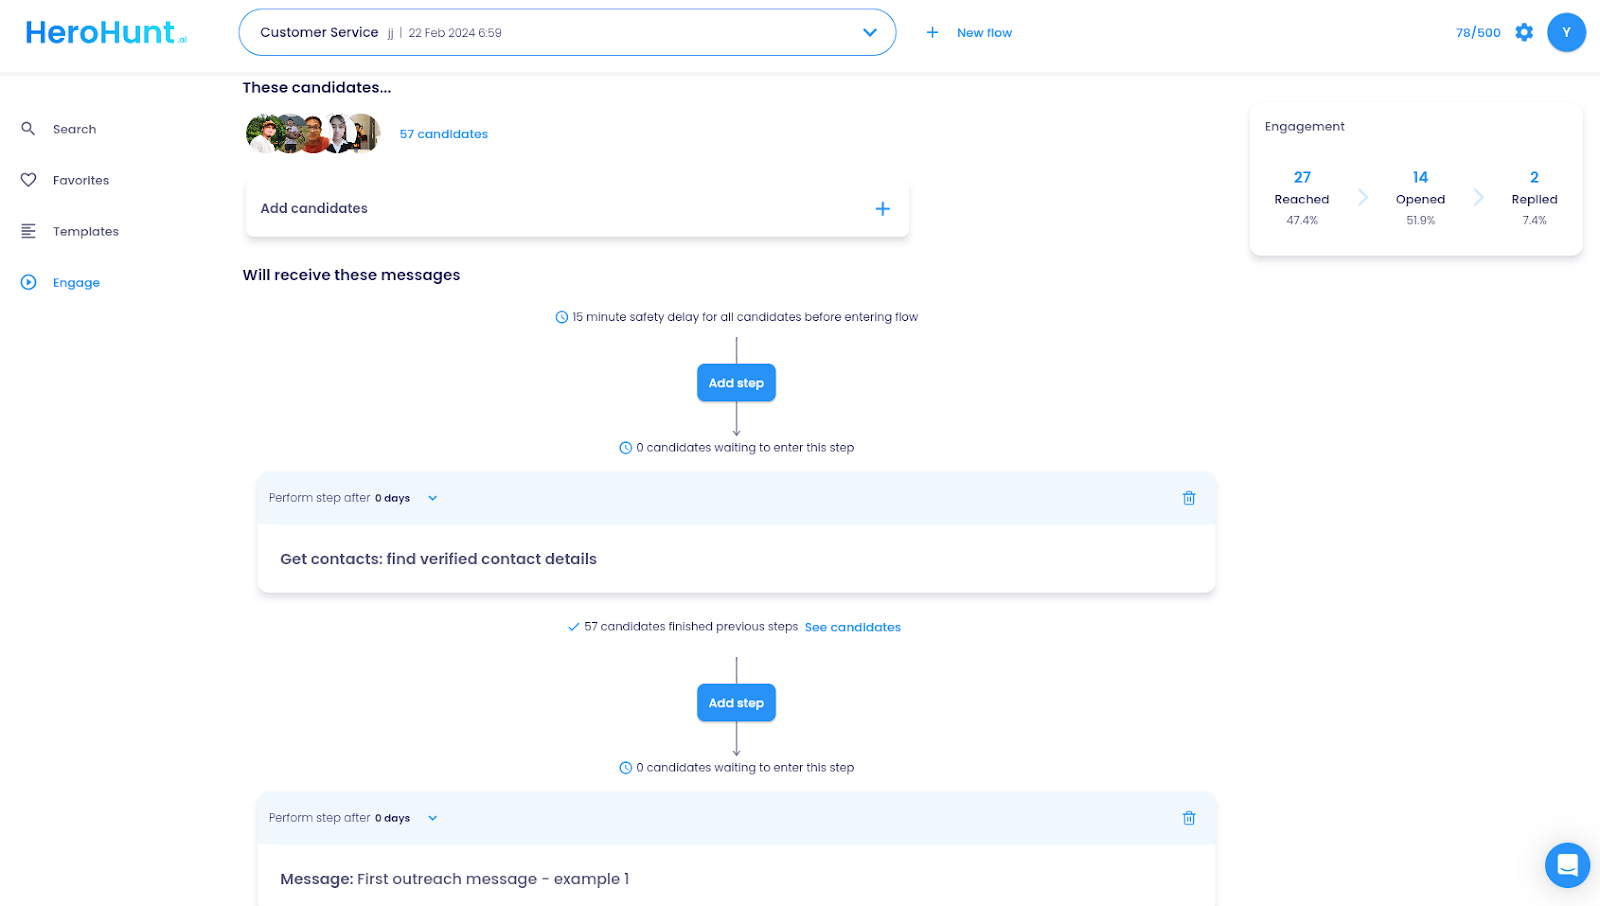
Task: Open the settings gear icon
Action: coord(1523,33)
